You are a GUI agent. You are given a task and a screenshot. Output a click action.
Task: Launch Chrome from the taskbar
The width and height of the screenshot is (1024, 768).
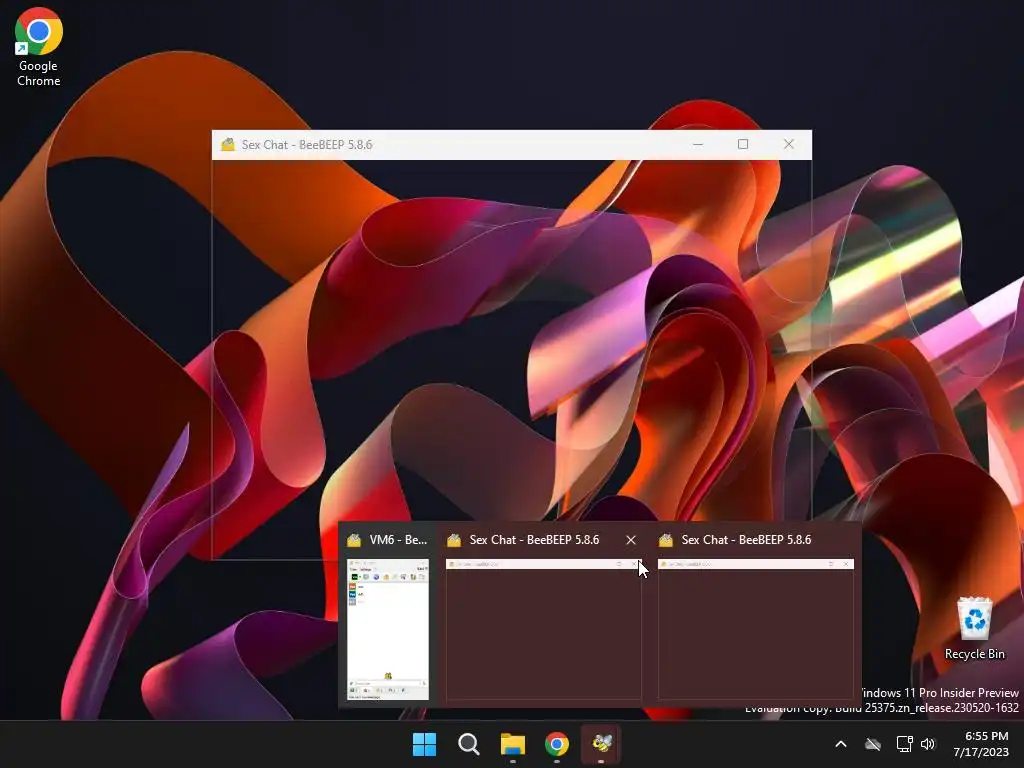click(557, 744)
